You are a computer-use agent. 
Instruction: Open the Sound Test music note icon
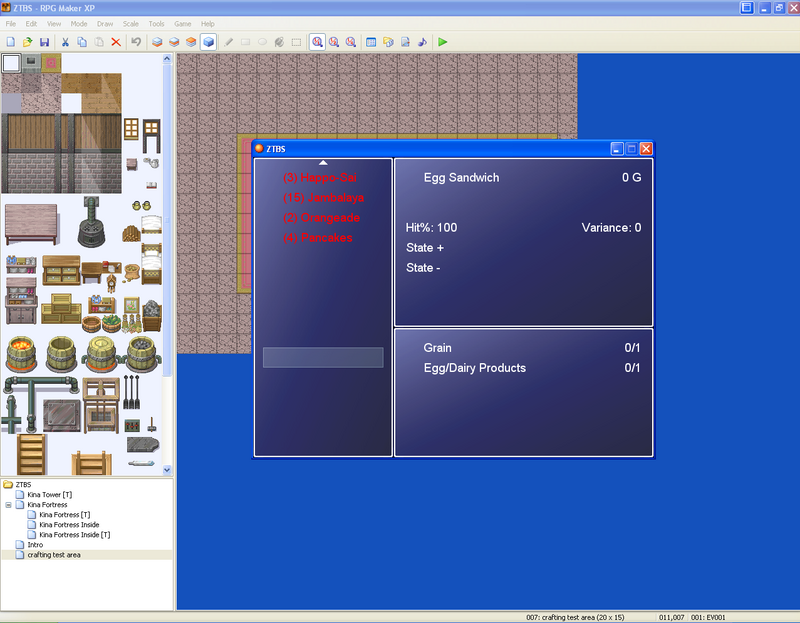pyautogui.click(x=421, y=42)
